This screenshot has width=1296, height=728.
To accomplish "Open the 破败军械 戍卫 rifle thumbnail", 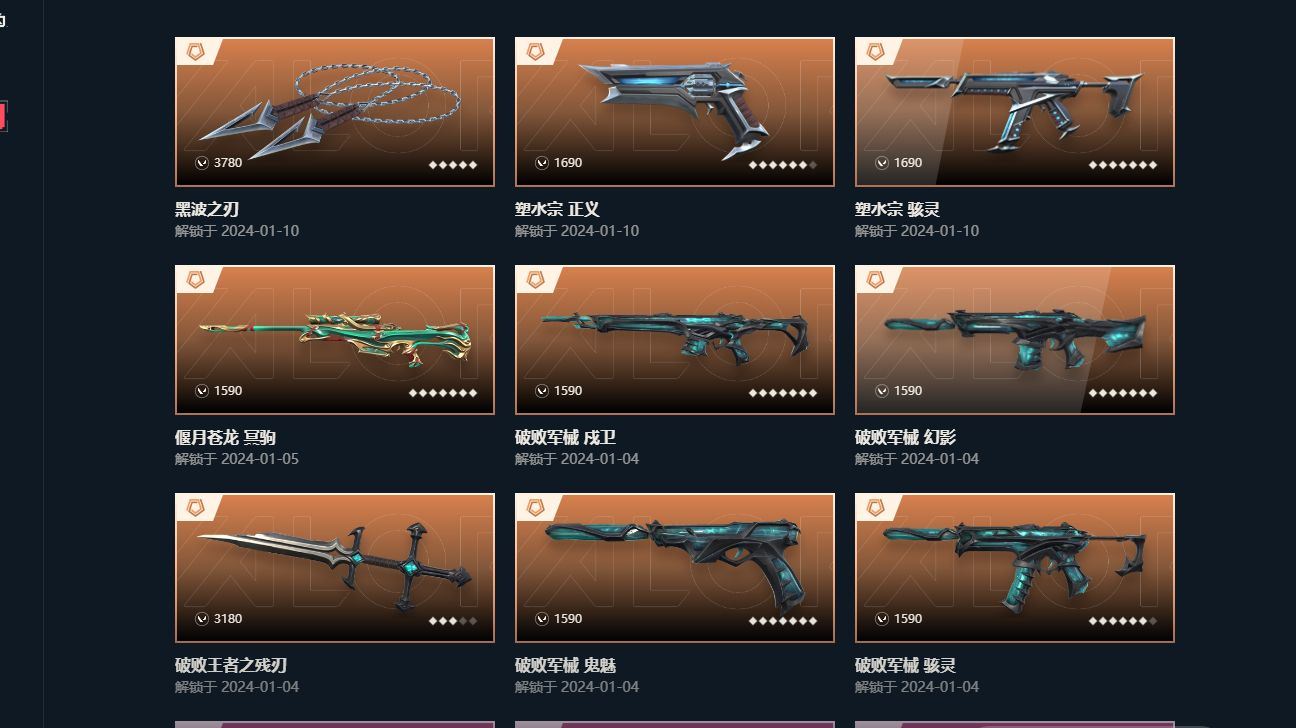I will (x=675, y=340).
